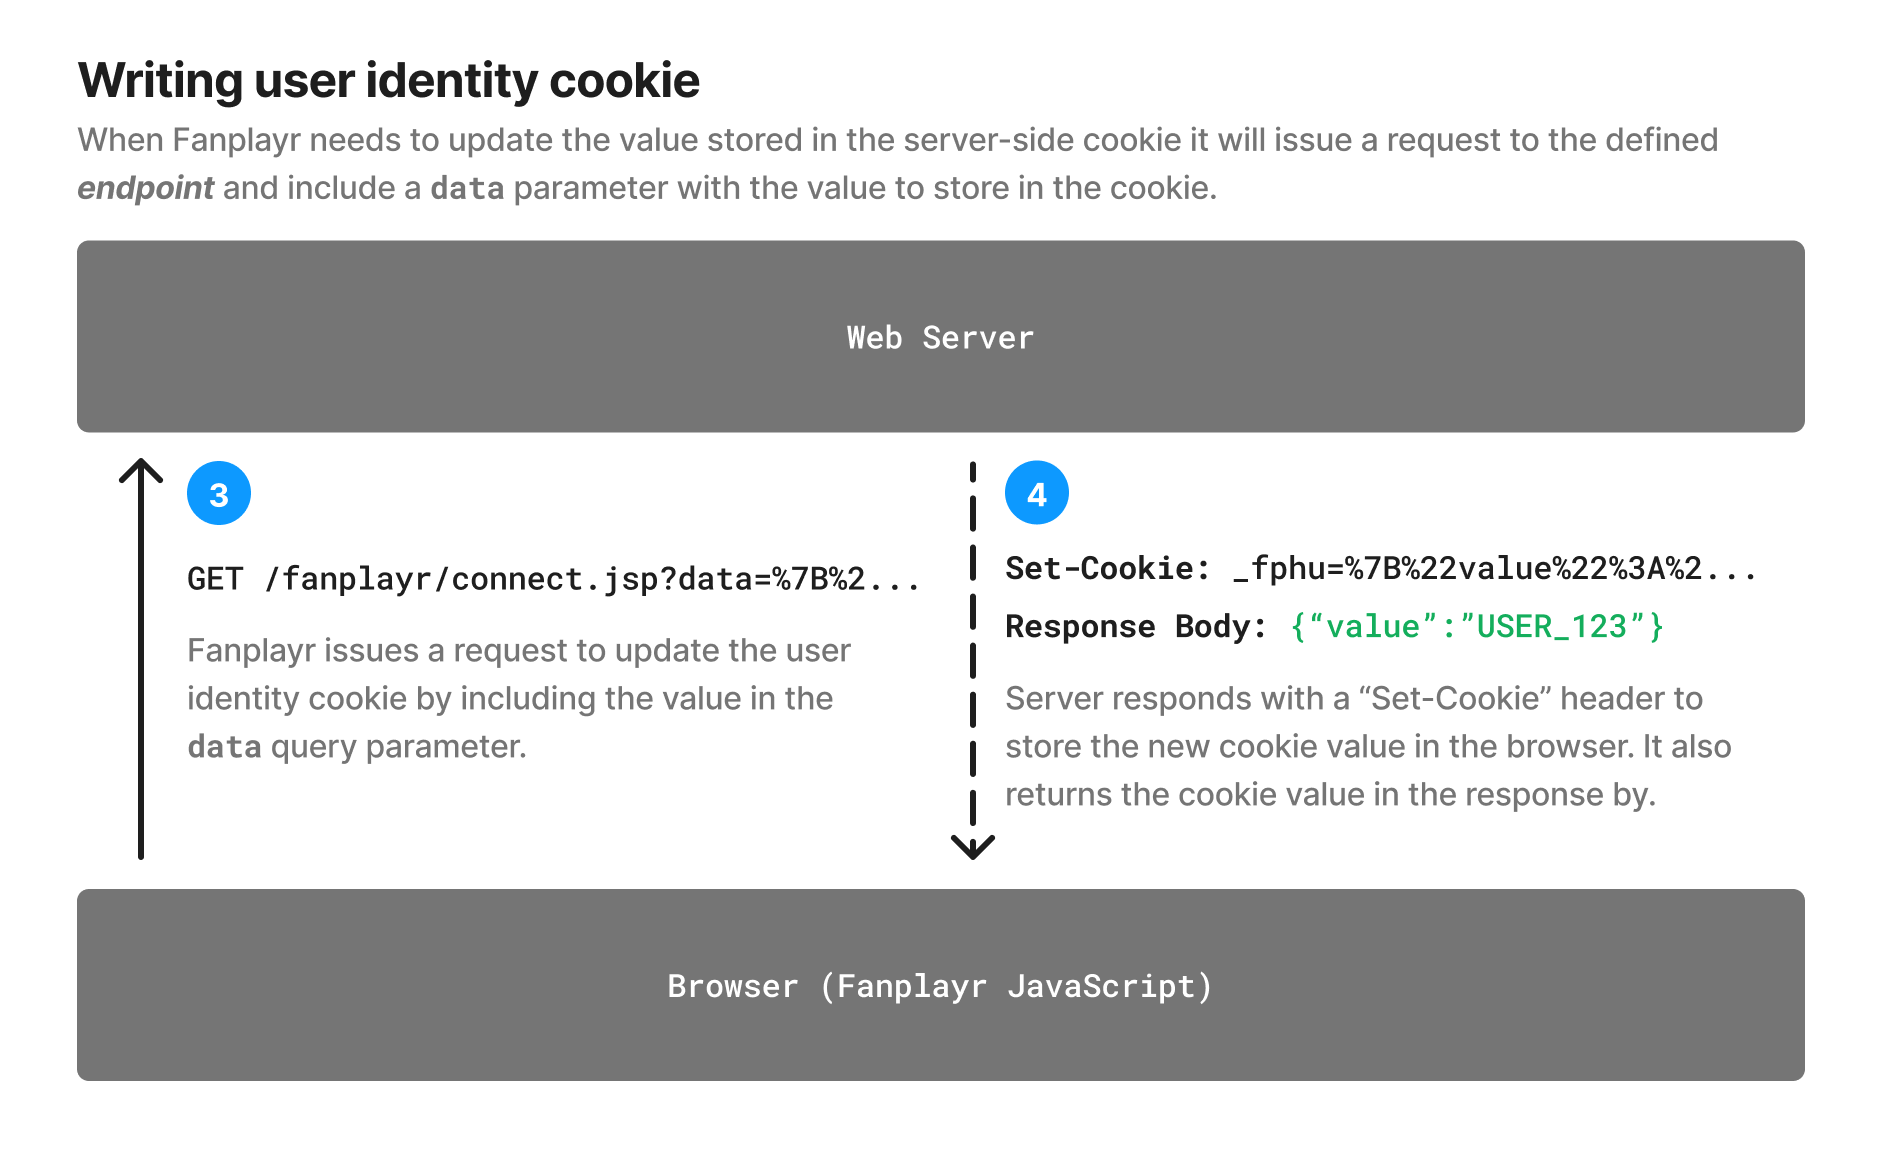Image resolution: width=1886 pixels, height=1160 pixels.
Task: Click the bold 'data' word in intro paragraph
Action: 467,188
